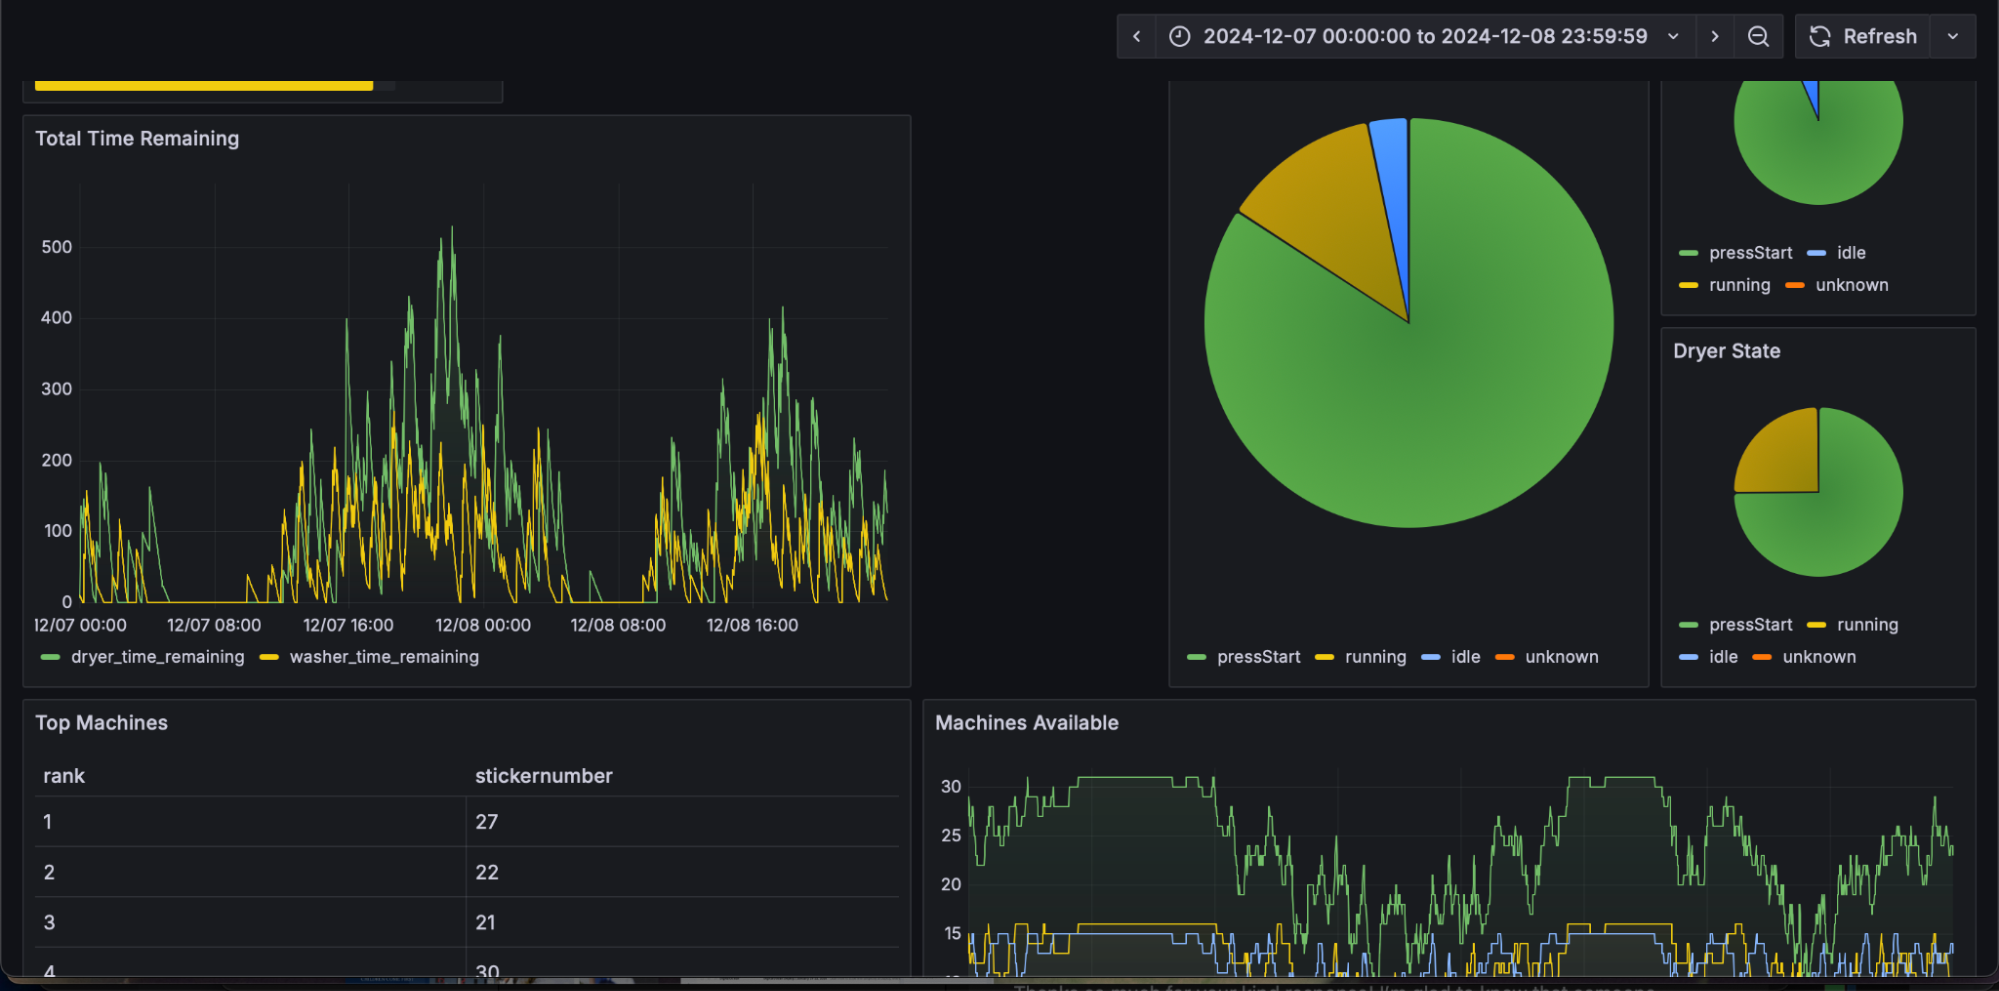Open the Total Time Remaining panel menu
Viewport: 1999px width, 991px height.
137,138
